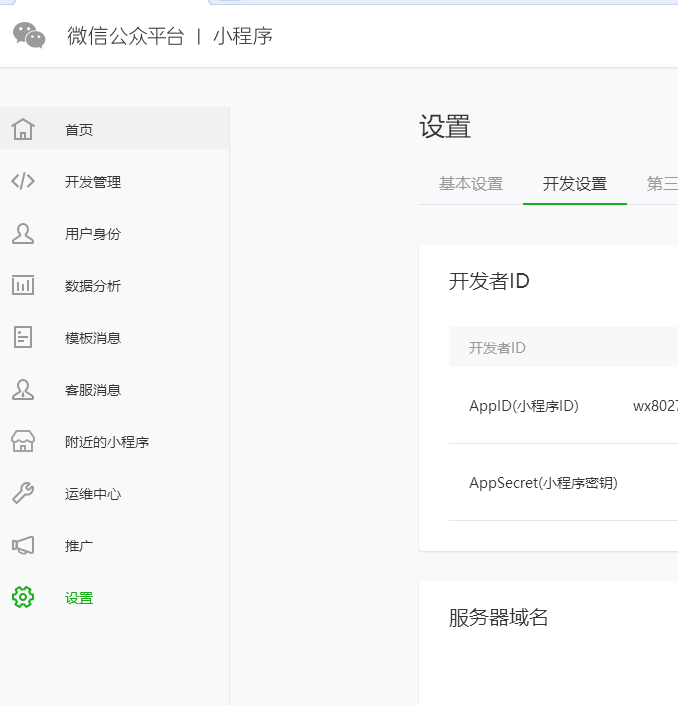Screen dimensions: 678x705
Task: Select the 开发设置 tab
Action: coord(575,184)
